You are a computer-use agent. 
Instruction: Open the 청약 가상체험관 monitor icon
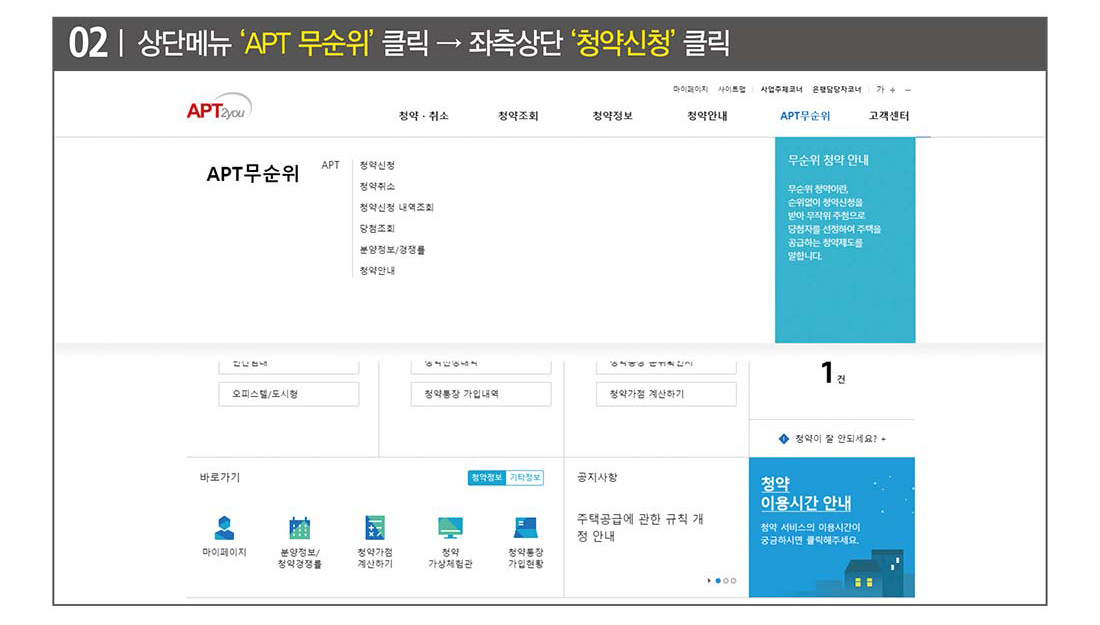coord(450,527)
